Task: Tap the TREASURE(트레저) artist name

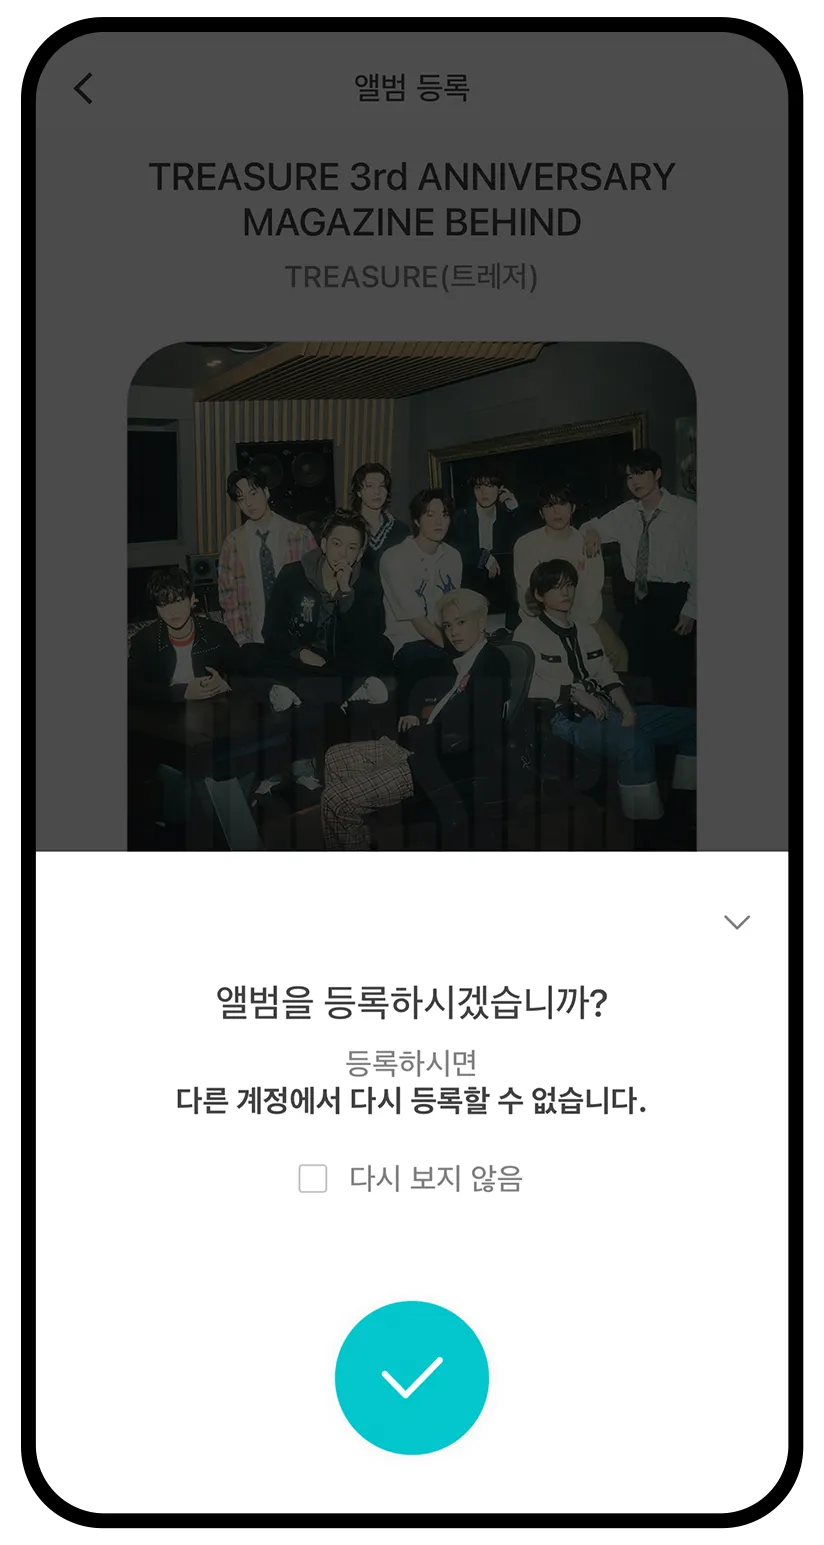Action: pyautogui.click(x=412, y=276)
